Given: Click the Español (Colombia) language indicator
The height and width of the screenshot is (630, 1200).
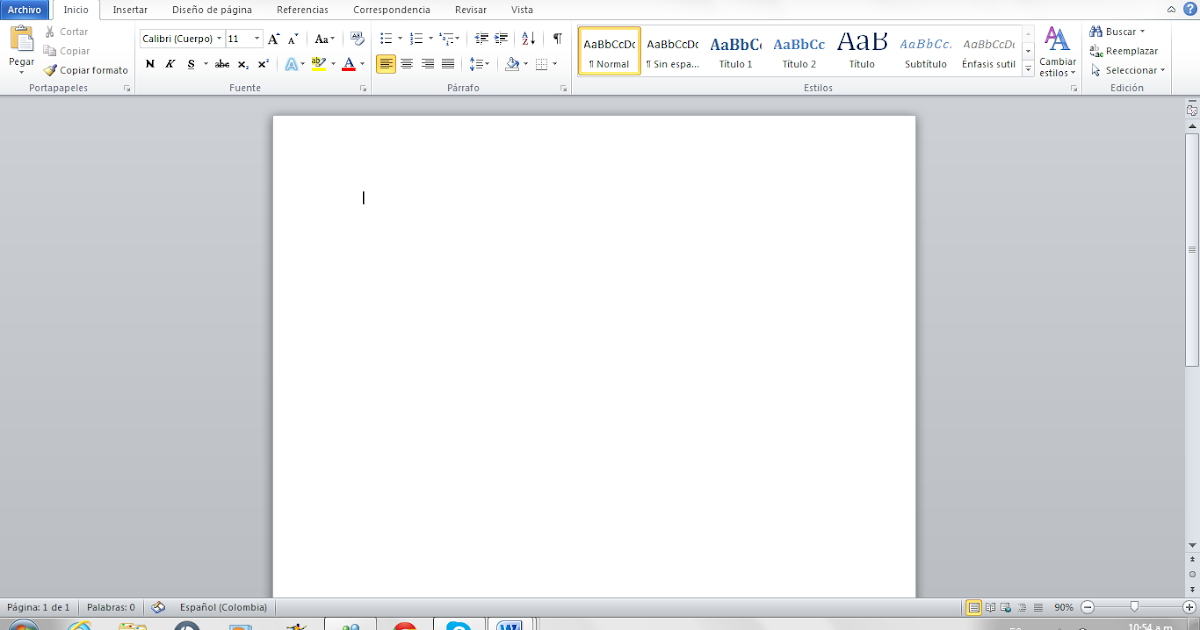Looking at the screenshot, I should click(223, 607).
